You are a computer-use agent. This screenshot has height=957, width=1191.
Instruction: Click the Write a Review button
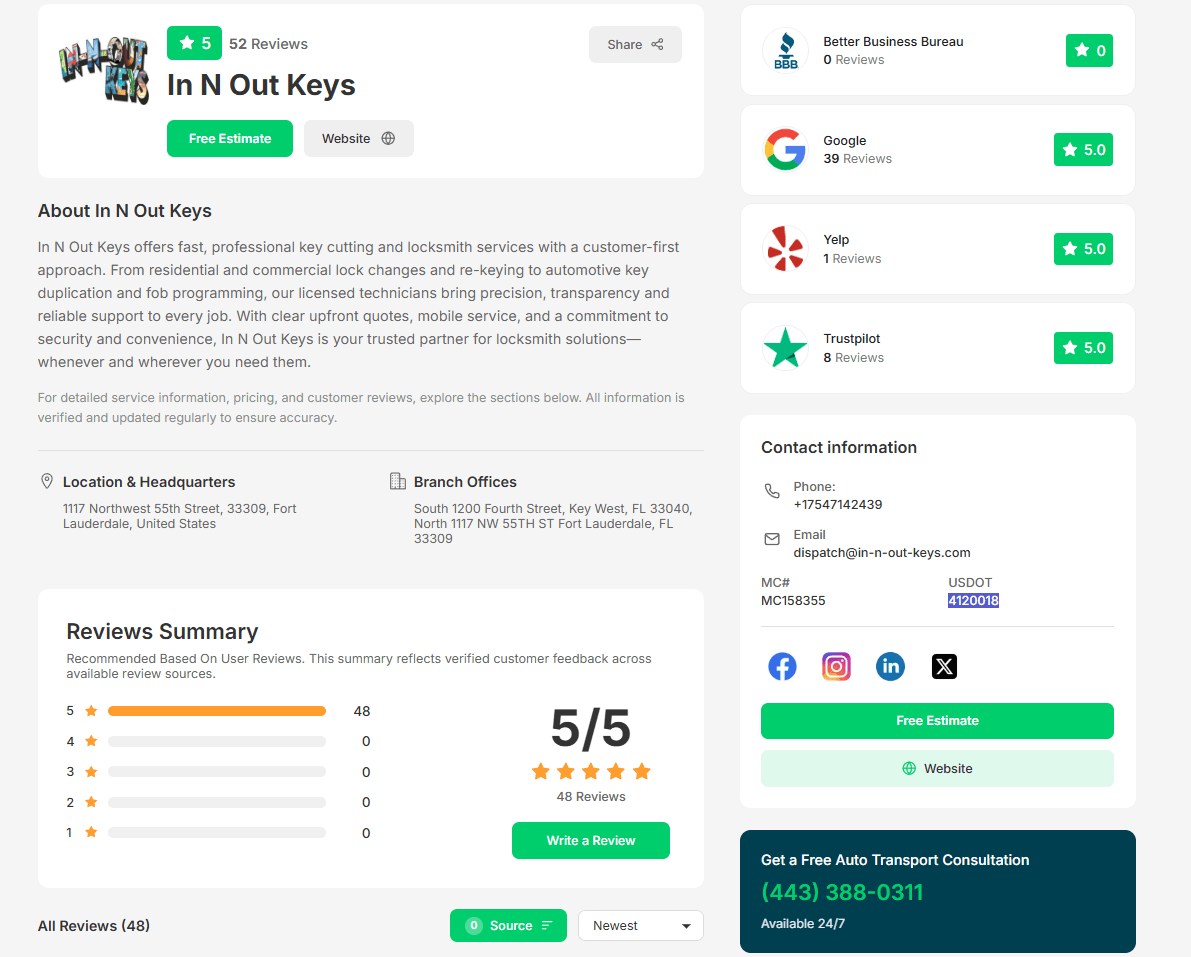[591, 841]
